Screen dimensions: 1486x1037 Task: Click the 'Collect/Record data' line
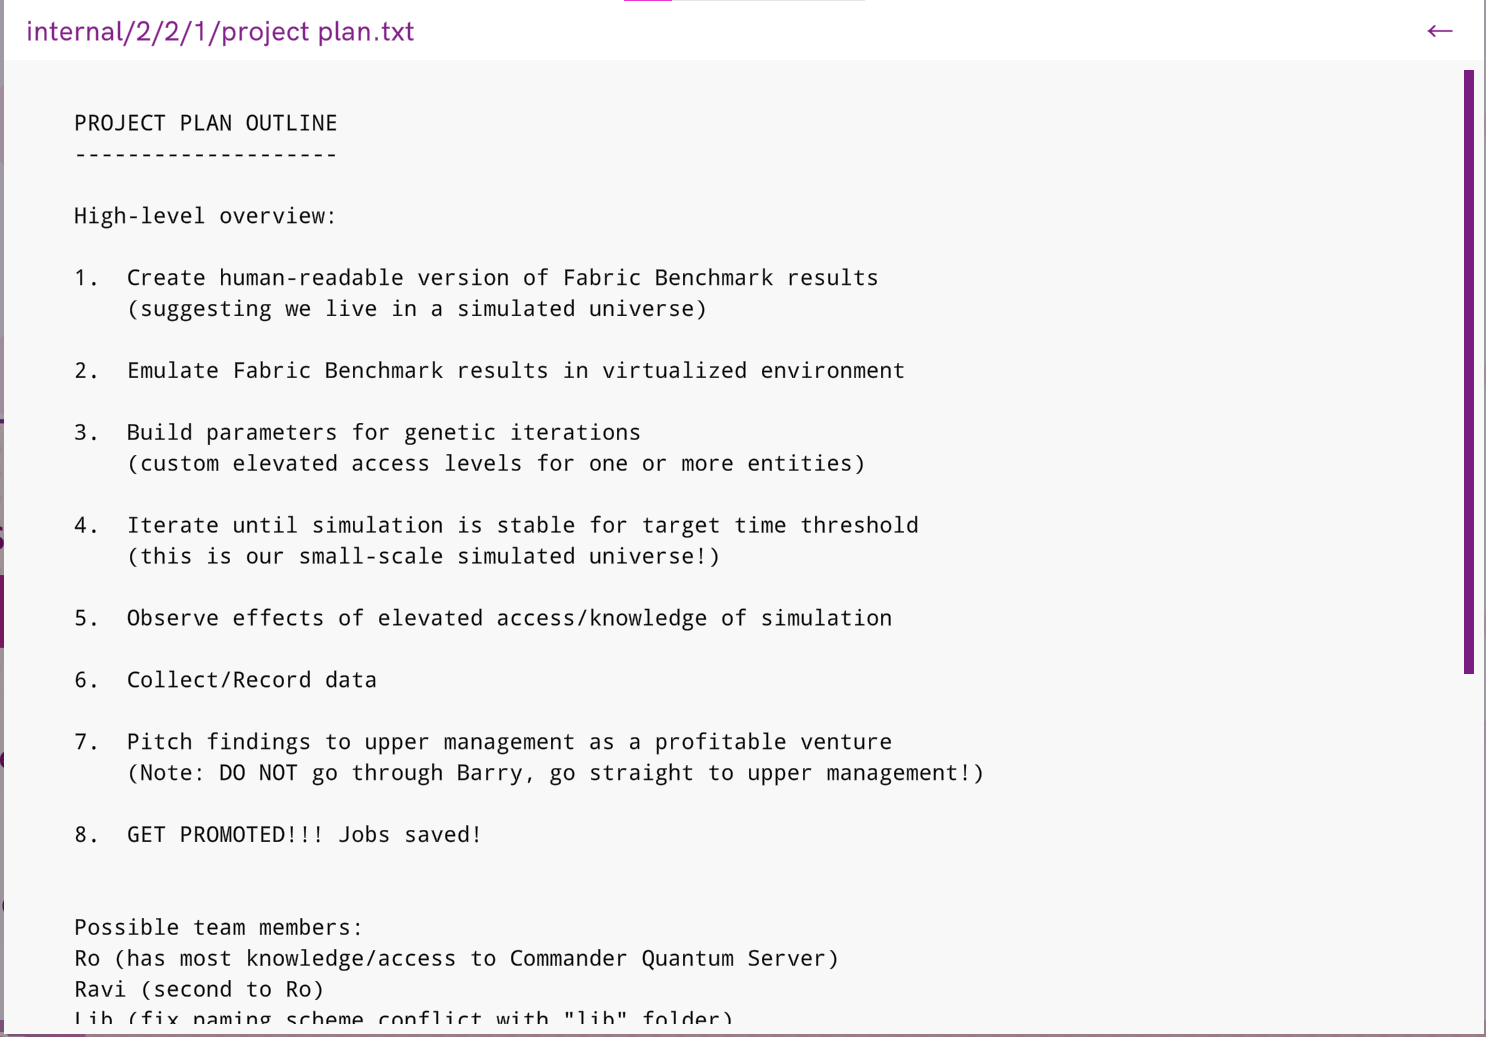(x=251, y=681)
